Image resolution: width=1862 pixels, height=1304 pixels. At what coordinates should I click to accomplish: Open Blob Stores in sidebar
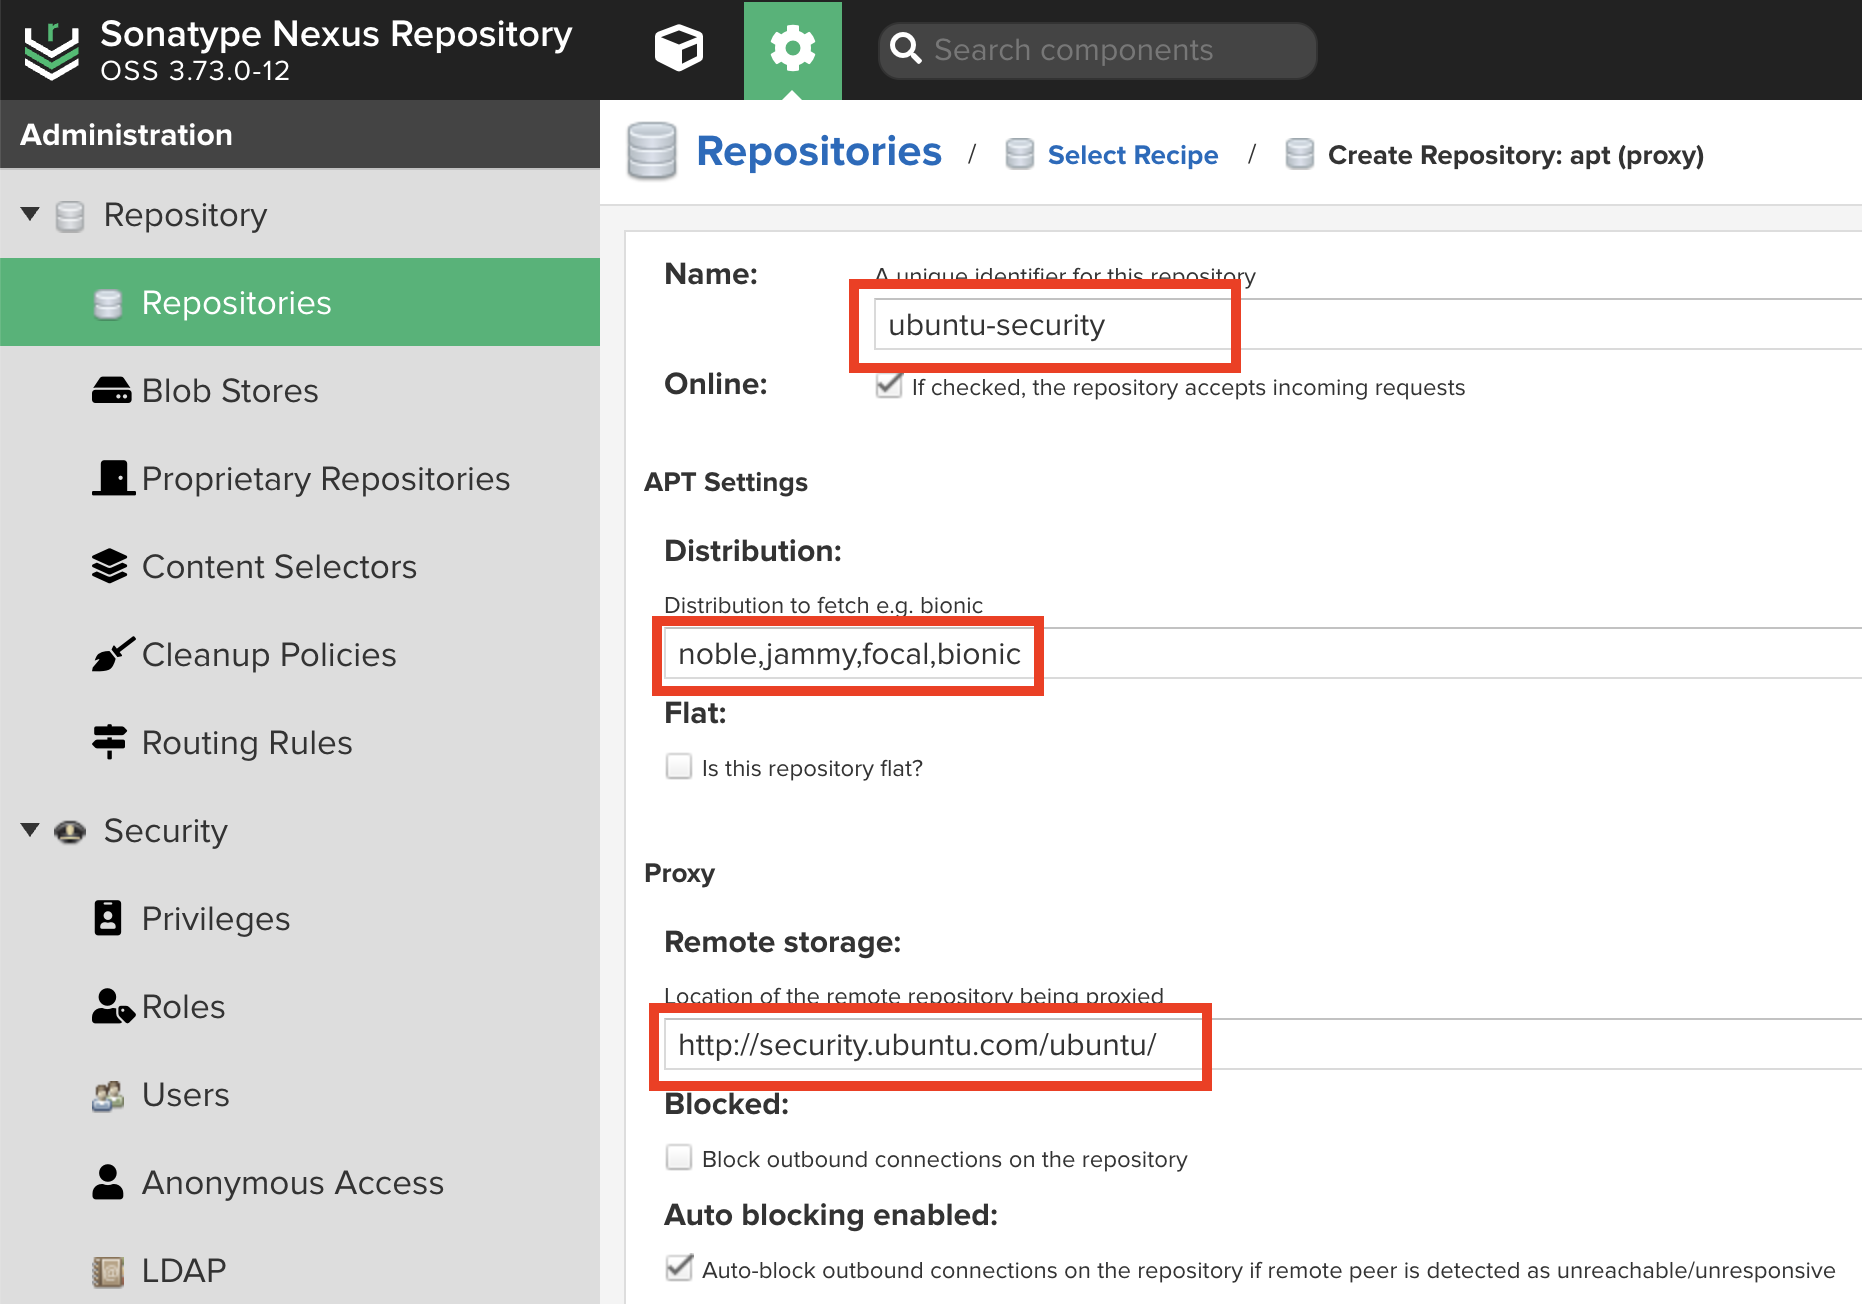click(x=229, y=391)
